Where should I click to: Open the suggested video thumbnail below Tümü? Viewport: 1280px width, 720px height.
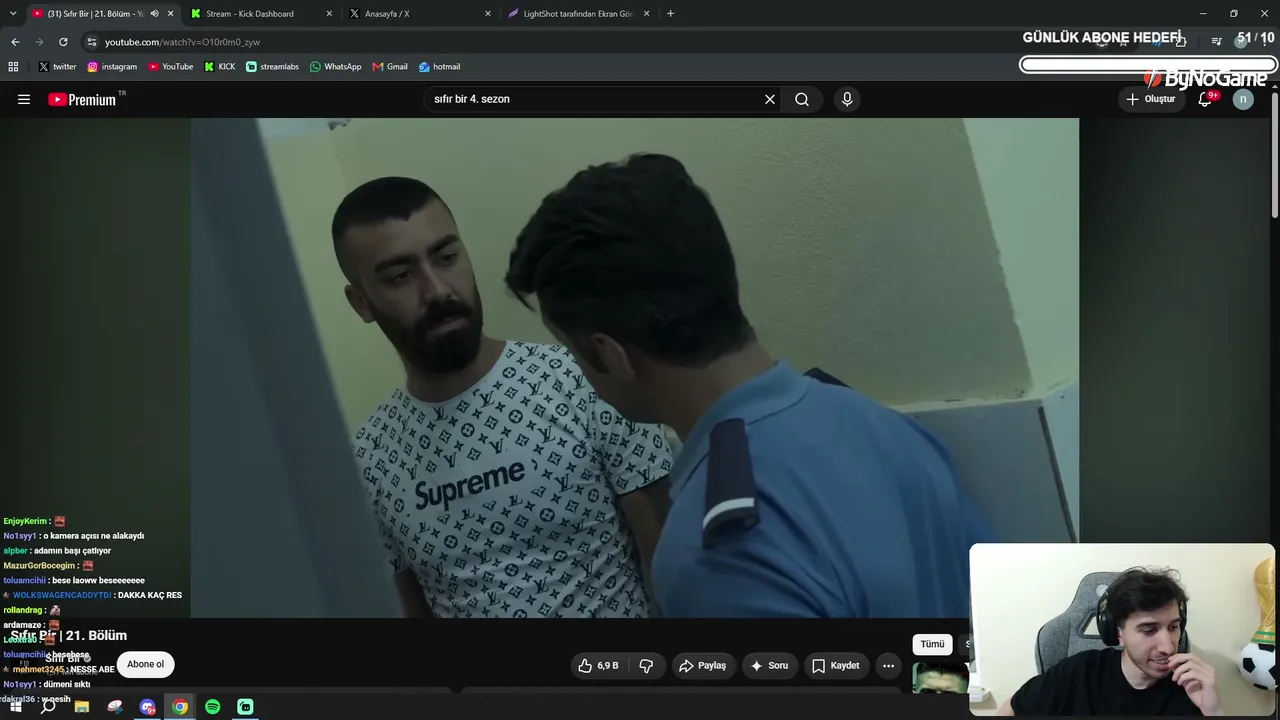click(940, 679)
